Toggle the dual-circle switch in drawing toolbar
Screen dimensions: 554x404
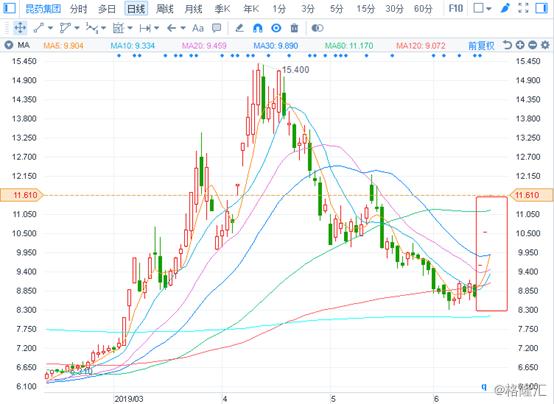click(x=317, y=28)
